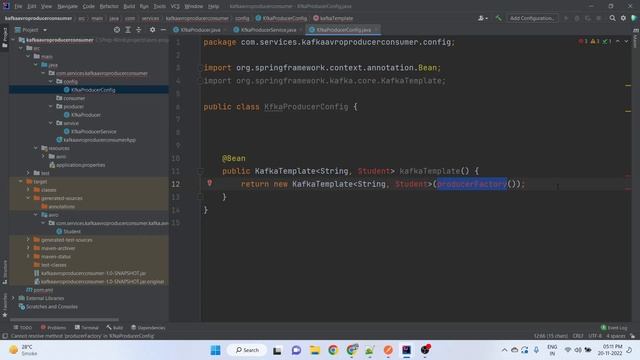Viewport: 640px width, 360px height.
Task: Open File Explorer from taskbar
Action: coord(315,350)
